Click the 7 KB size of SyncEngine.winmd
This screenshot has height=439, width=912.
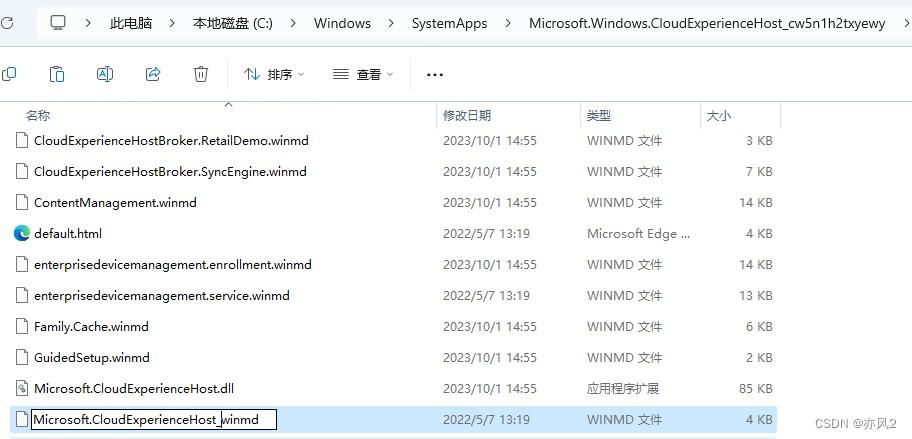pyautogui.click(x=759, y=172)
